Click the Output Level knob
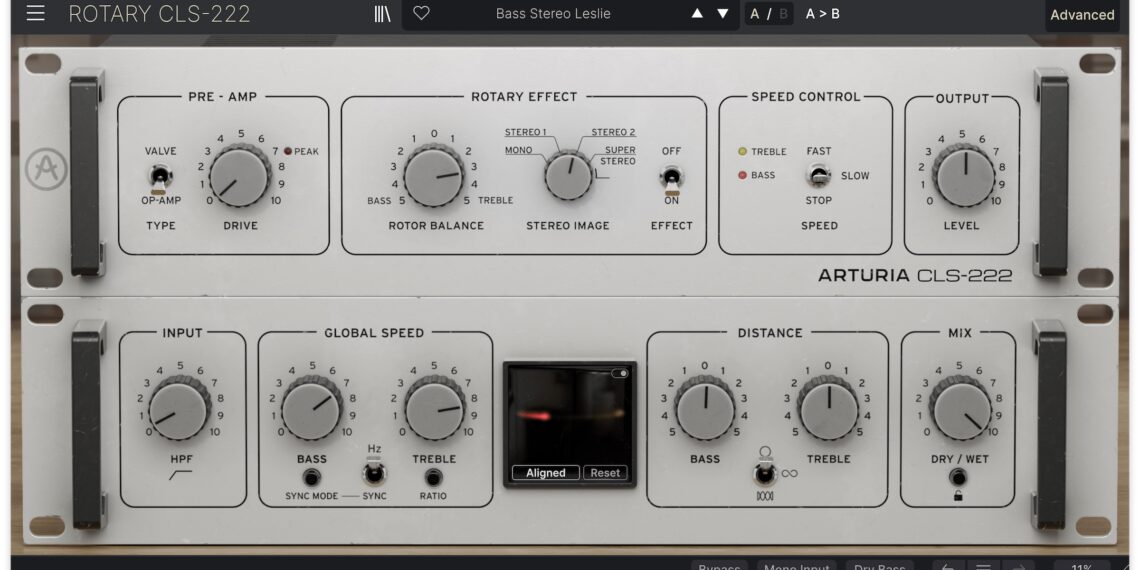The height and width of the screenshot is (570, 1140). (x=964, y=175)
